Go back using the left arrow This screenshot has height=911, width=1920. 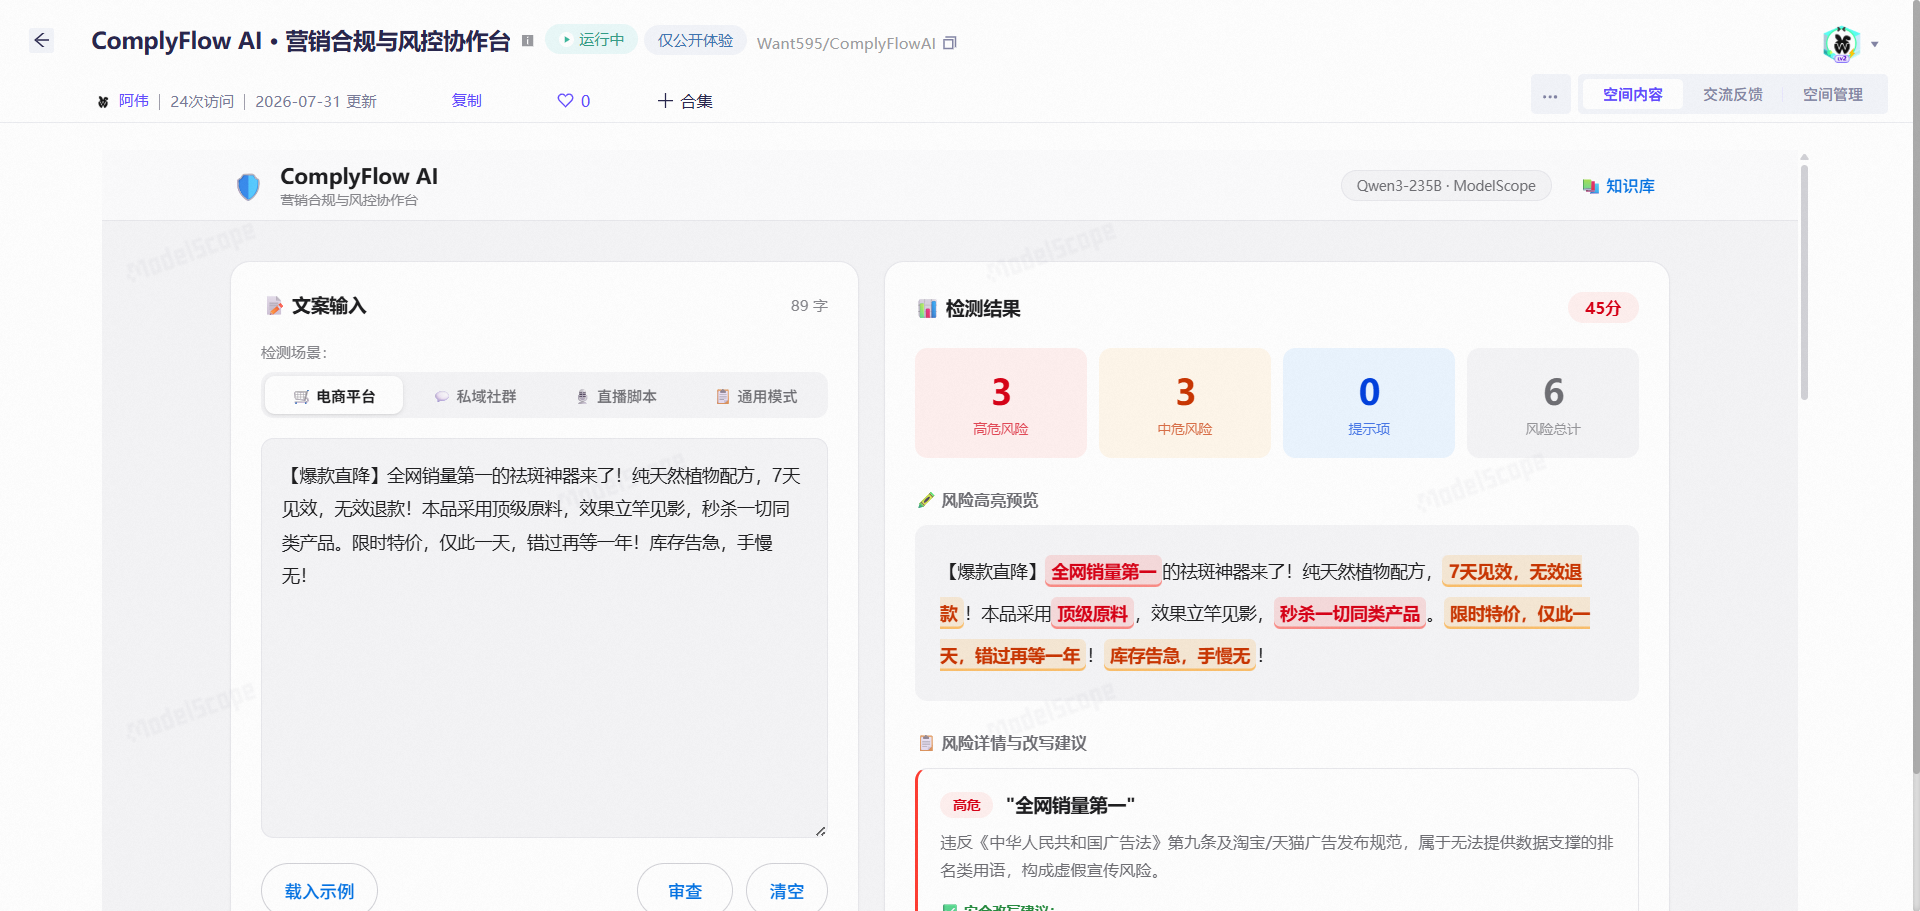click(41, 40)
